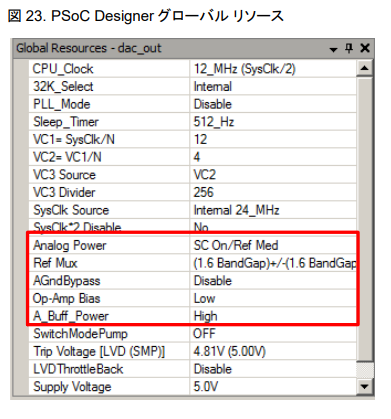Viewport: 391px width, 419px height.
Task: Click the 5.0V supply voltage value
Action: pyautogui.click(x=206, y=387)
